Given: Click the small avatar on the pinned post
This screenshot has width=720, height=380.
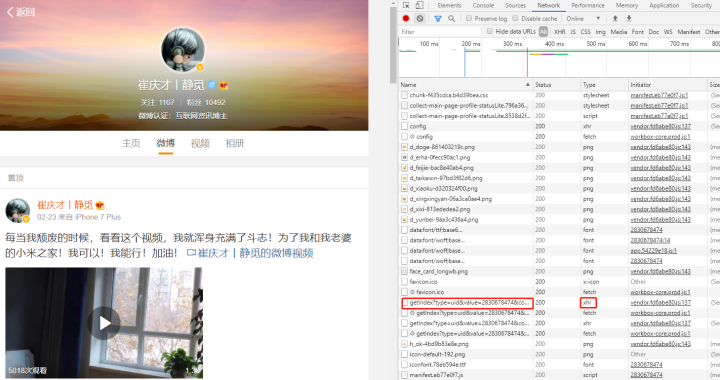Looking at the screenshot, I should pyautogui.click(x=17, y=210).
